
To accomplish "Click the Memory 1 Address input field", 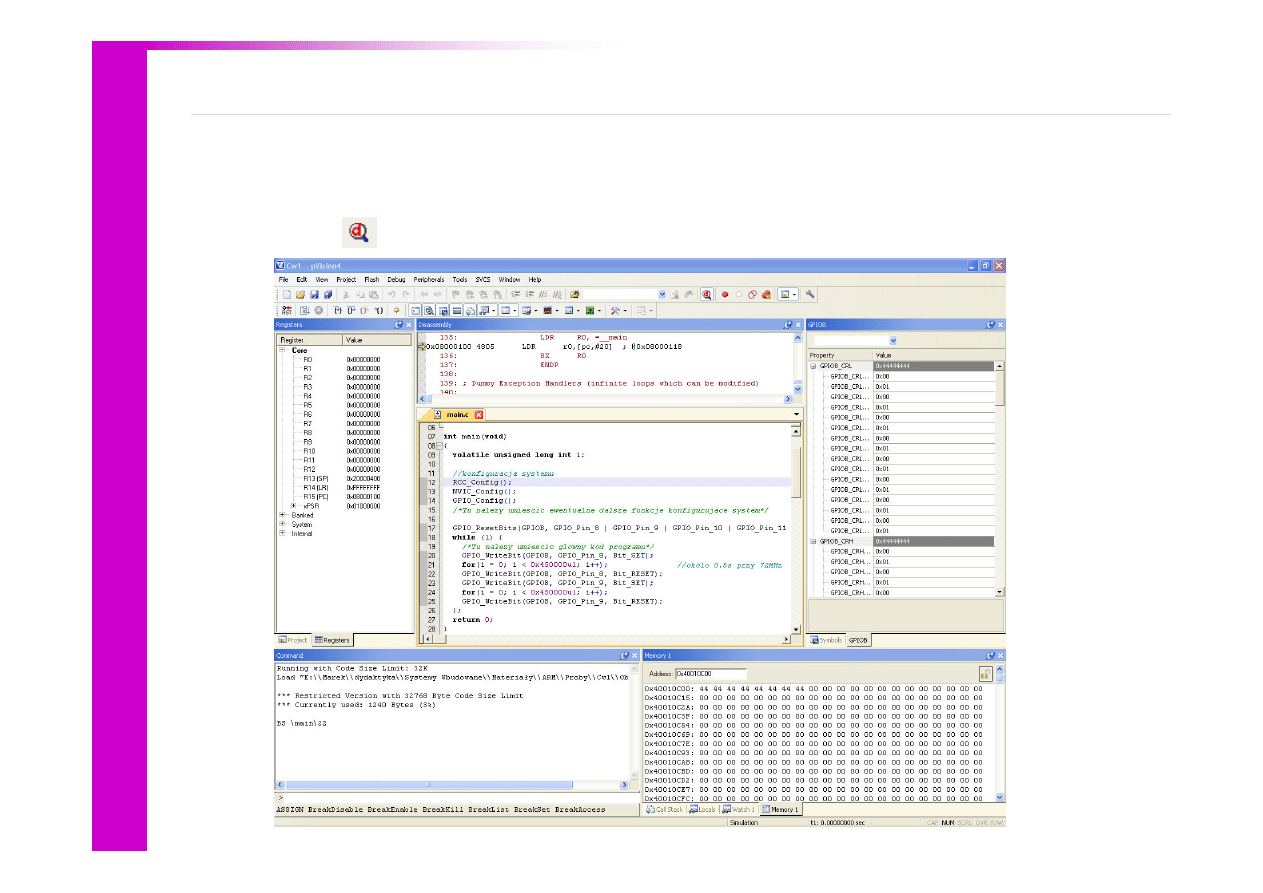I will [x=711, y=674].
